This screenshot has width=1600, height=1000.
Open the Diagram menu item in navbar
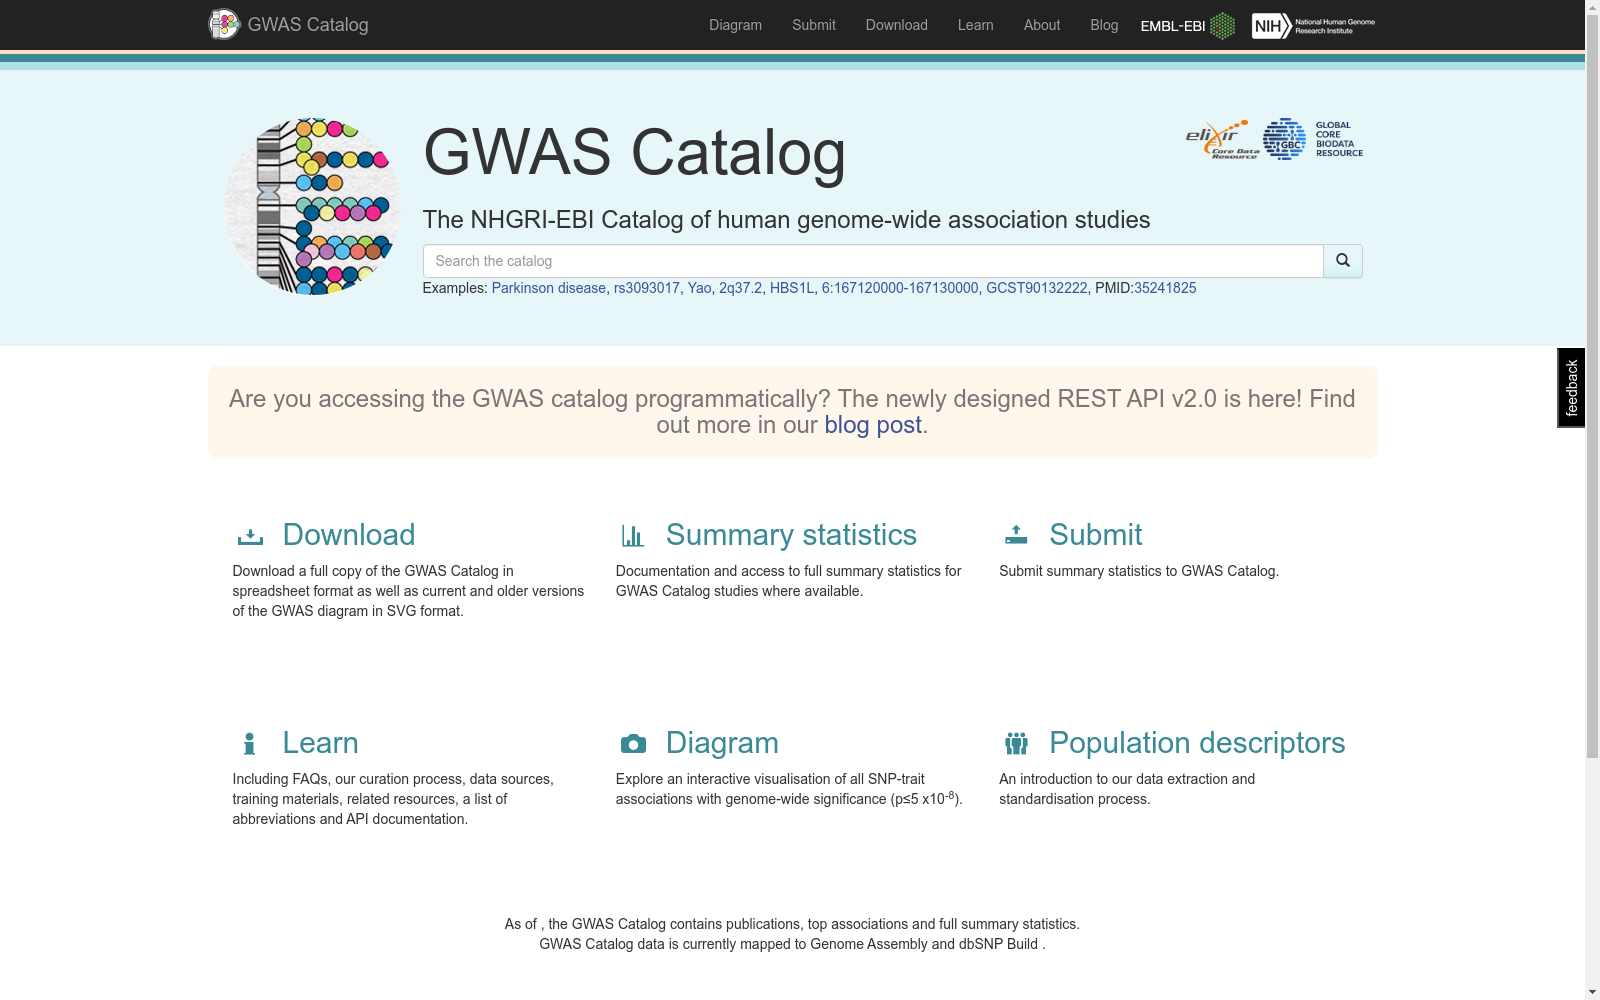click(x=735, y=25)
